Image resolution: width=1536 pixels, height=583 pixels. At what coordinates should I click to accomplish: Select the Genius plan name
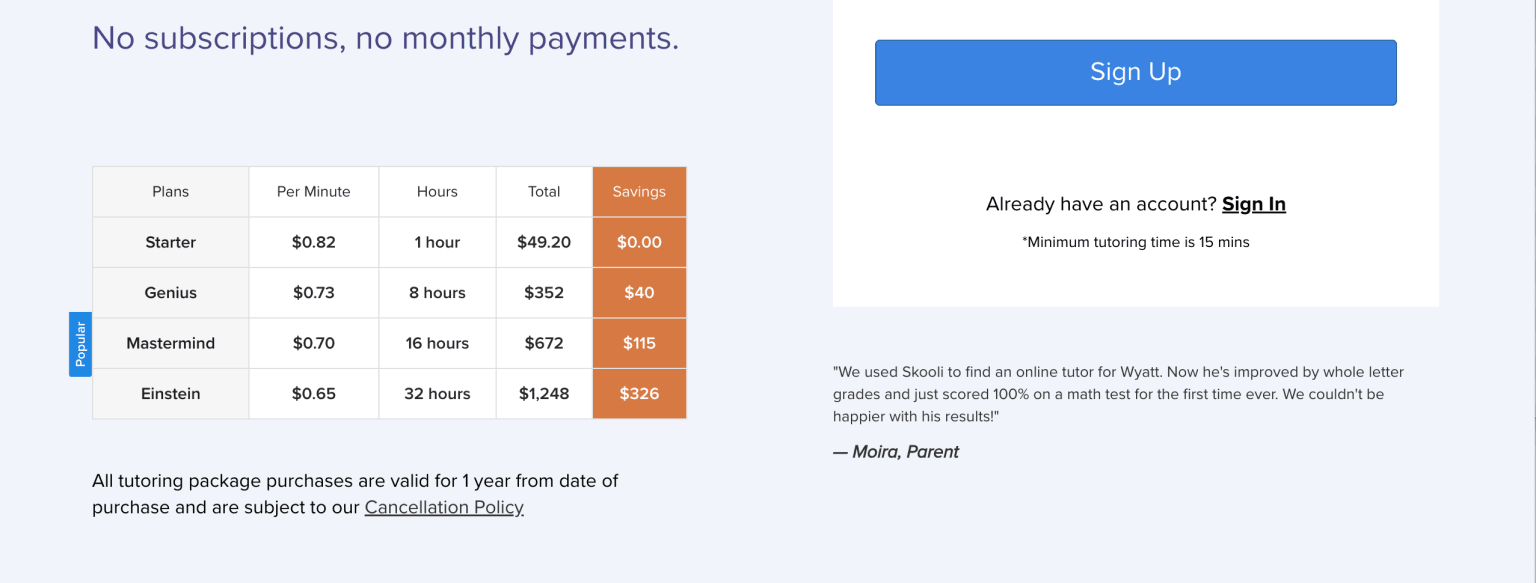(x=170, y=293)
